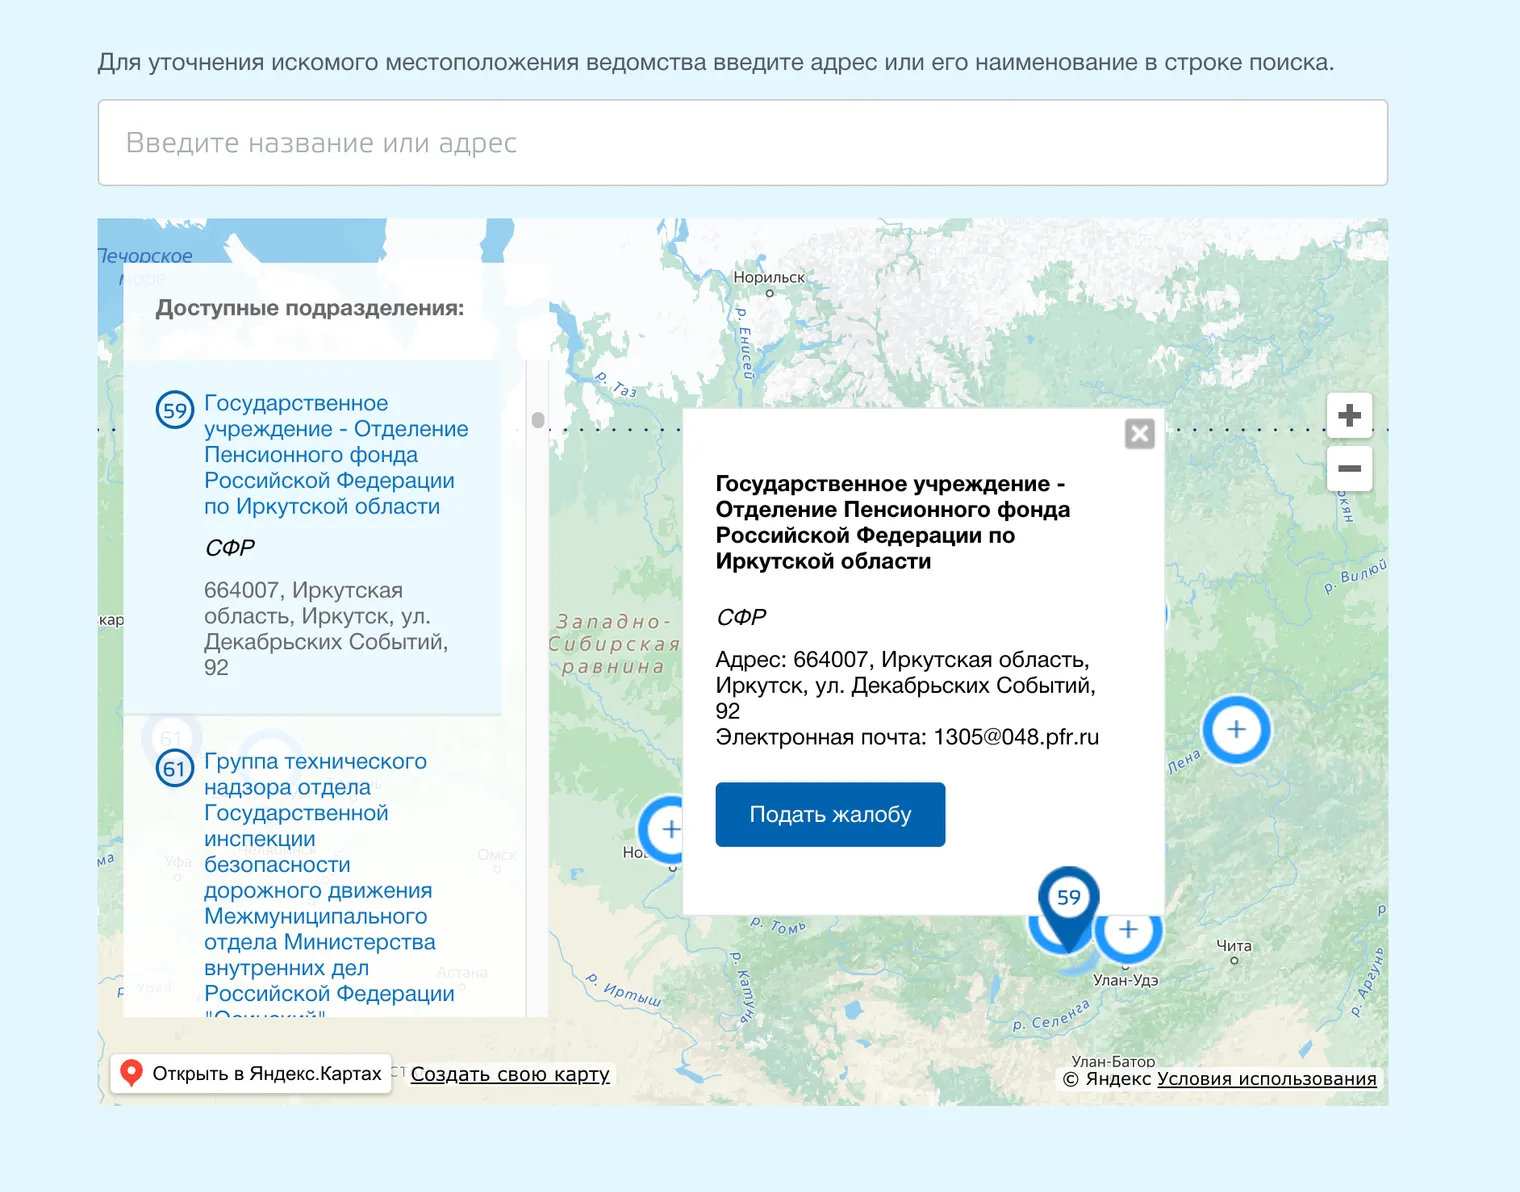Click the zoom in plus icon on map
The image size is (1520, 1192).
pyautogui.click(x=1349, y=414)
